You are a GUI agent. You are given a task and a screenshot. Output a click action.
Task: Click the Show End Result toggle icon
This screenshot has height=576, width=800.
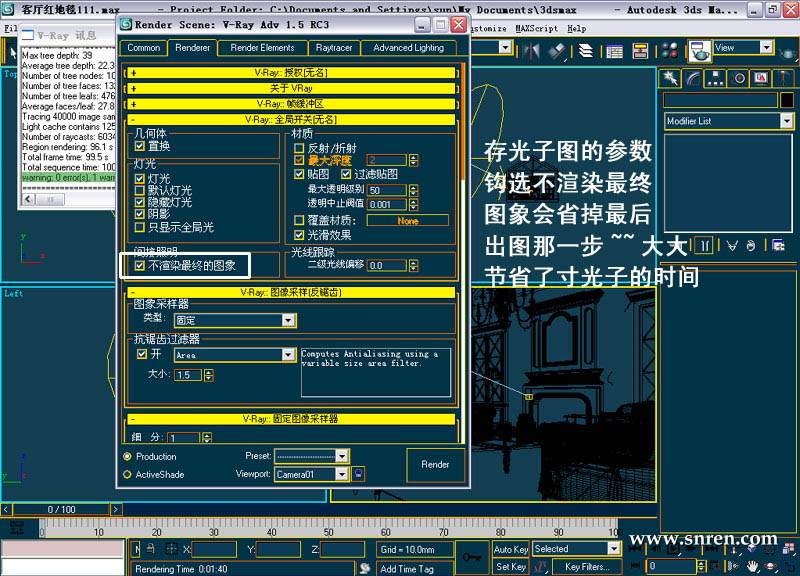704,246
